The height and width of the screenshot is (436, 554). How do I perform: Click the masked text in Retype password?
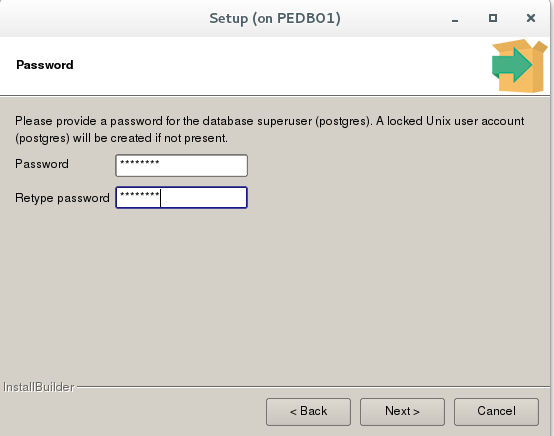point(140,195)
